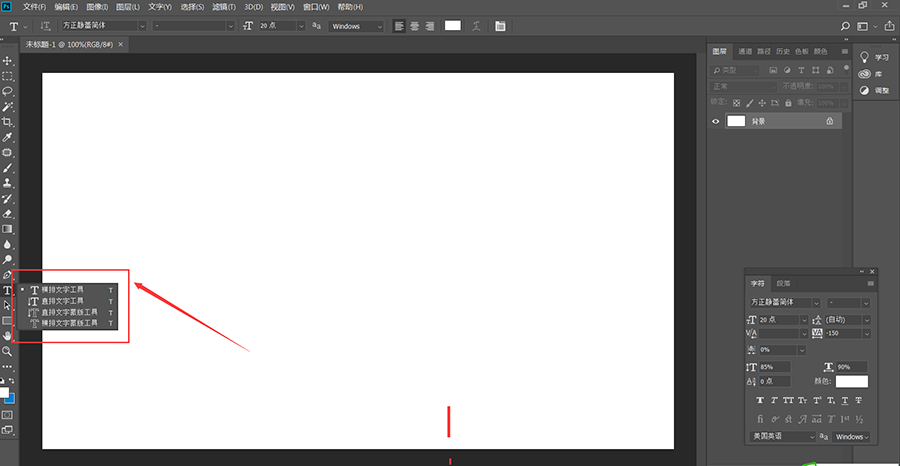Switch to the 通道 tab

pyautogui.click(x=745, y=52)
